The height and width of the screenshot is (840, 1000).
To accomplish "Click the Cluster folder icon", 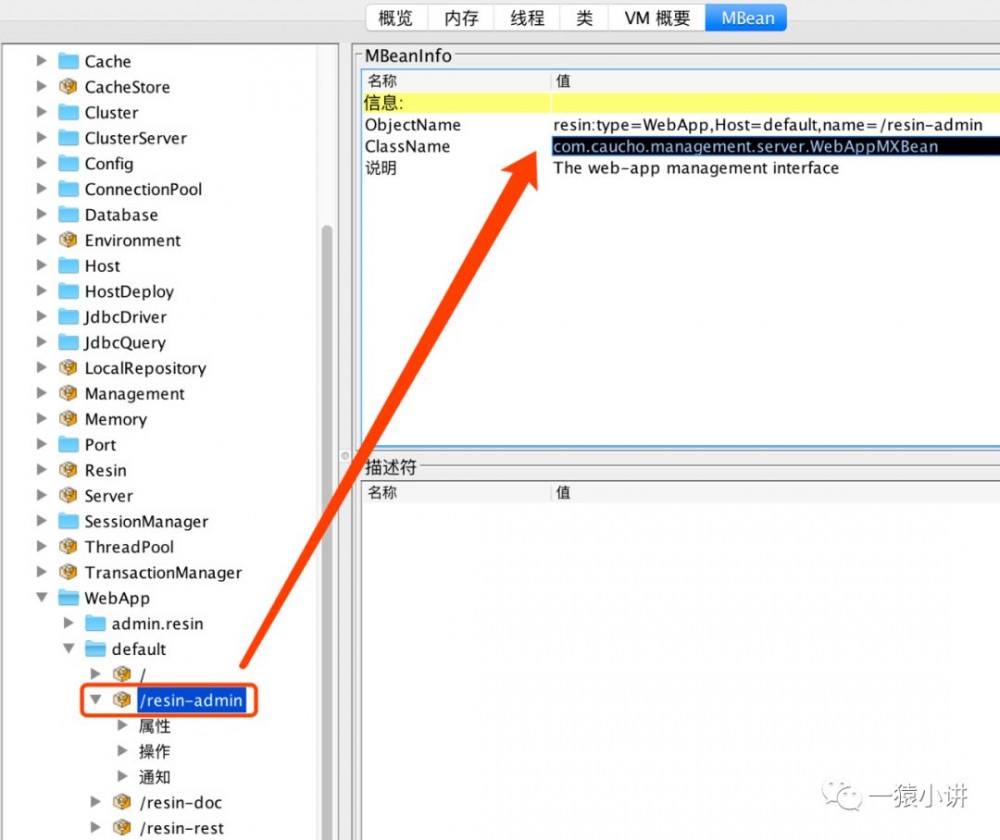I will (x=68, y=112).
